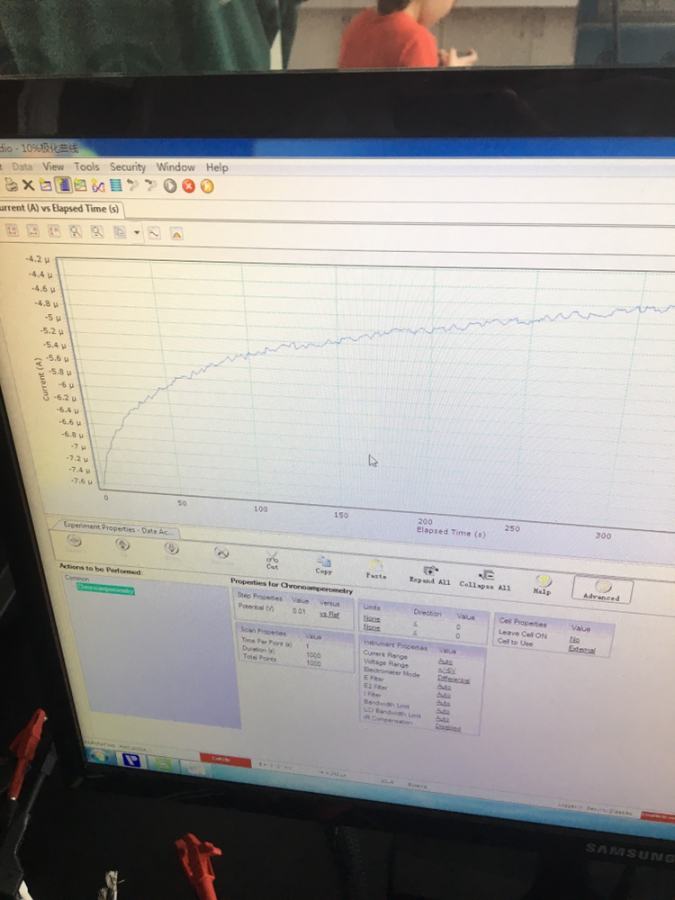Click the first grey arrow icon

click(x=133, y=185)
